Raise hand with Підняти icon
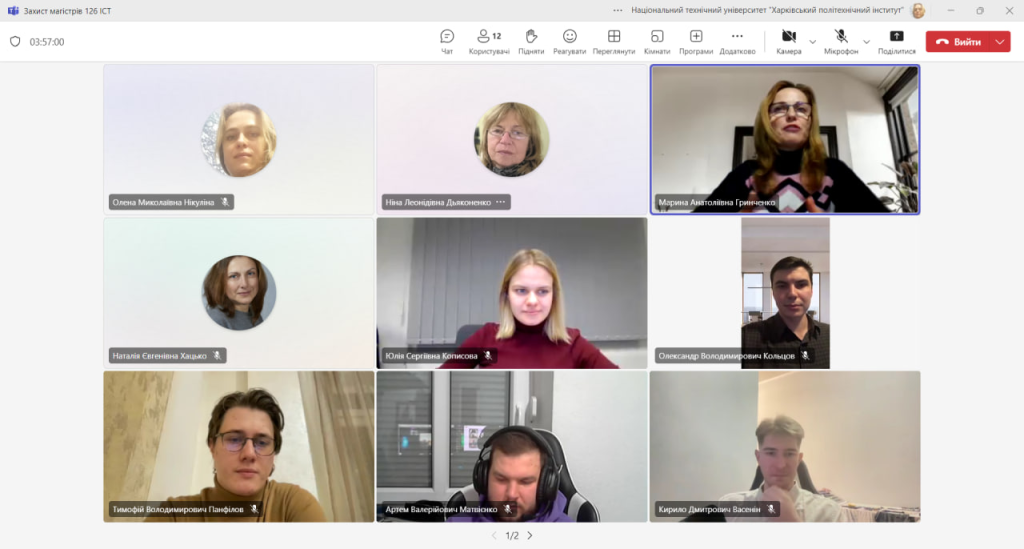The image size is (1024, 549). click(531, 42)
